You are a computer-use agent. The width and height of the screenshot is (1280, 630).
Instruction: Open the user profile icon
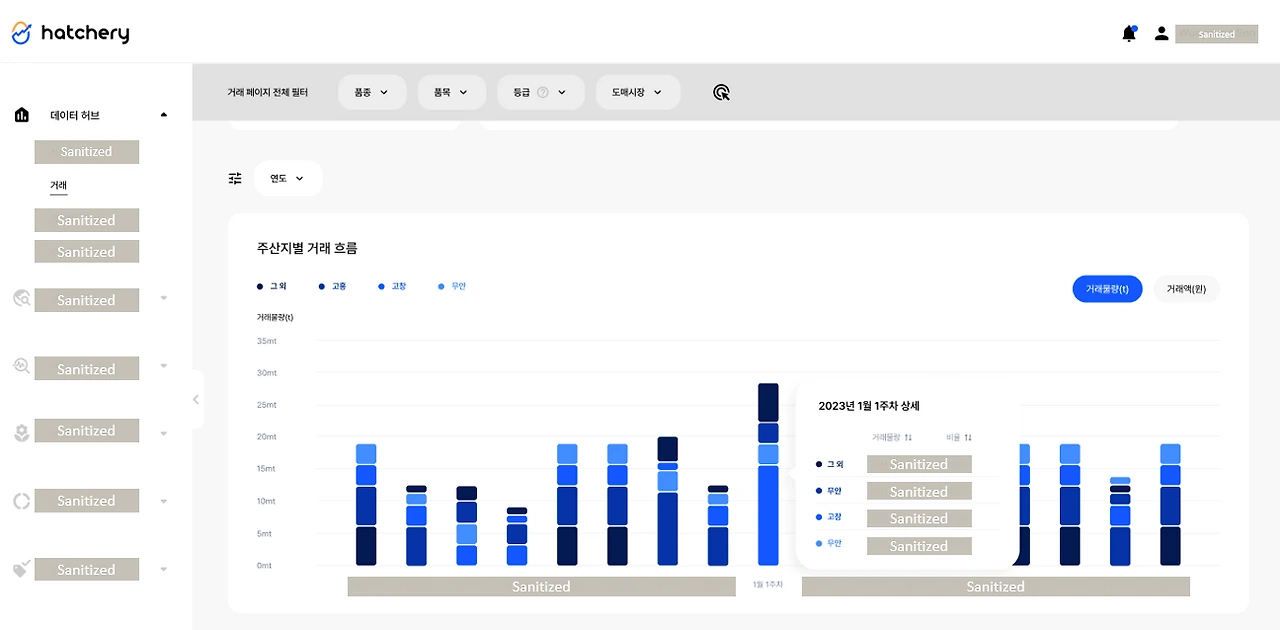point(1161,34)
